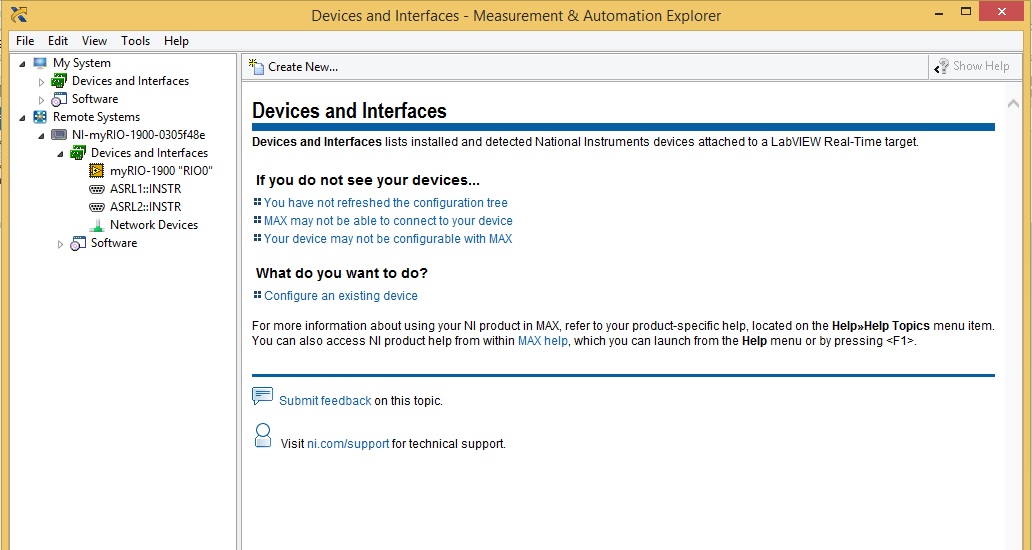
Task: Collapse the Remote Systems tree node
Action: point(22,118)
